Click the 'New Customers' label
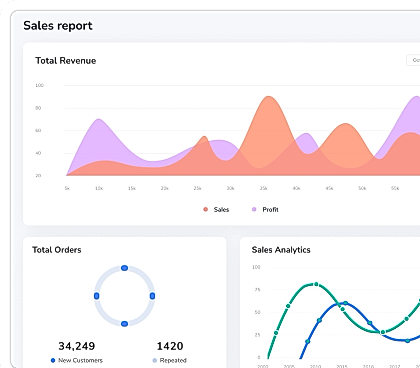 pyautogui.click(x=80, y=360)
